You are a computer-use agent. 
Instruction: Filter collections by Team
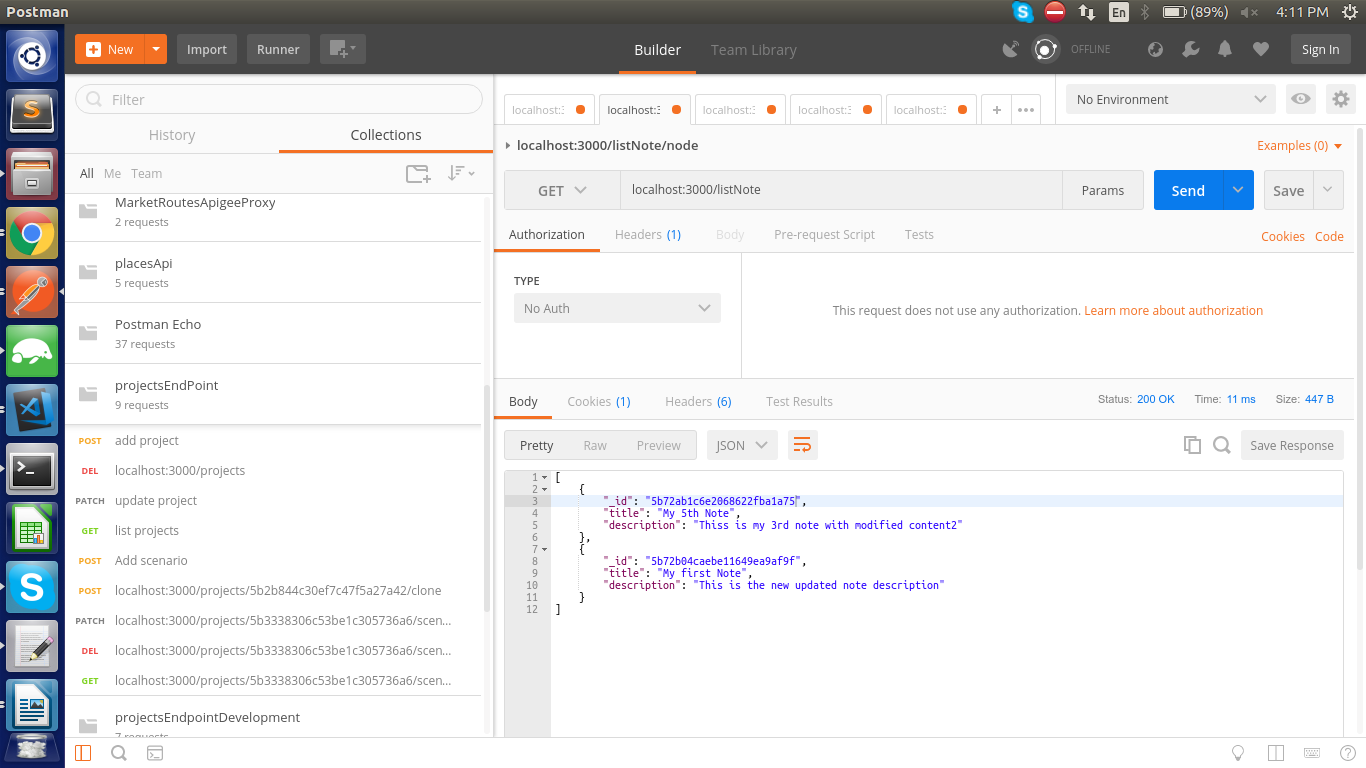coord(146,173)
